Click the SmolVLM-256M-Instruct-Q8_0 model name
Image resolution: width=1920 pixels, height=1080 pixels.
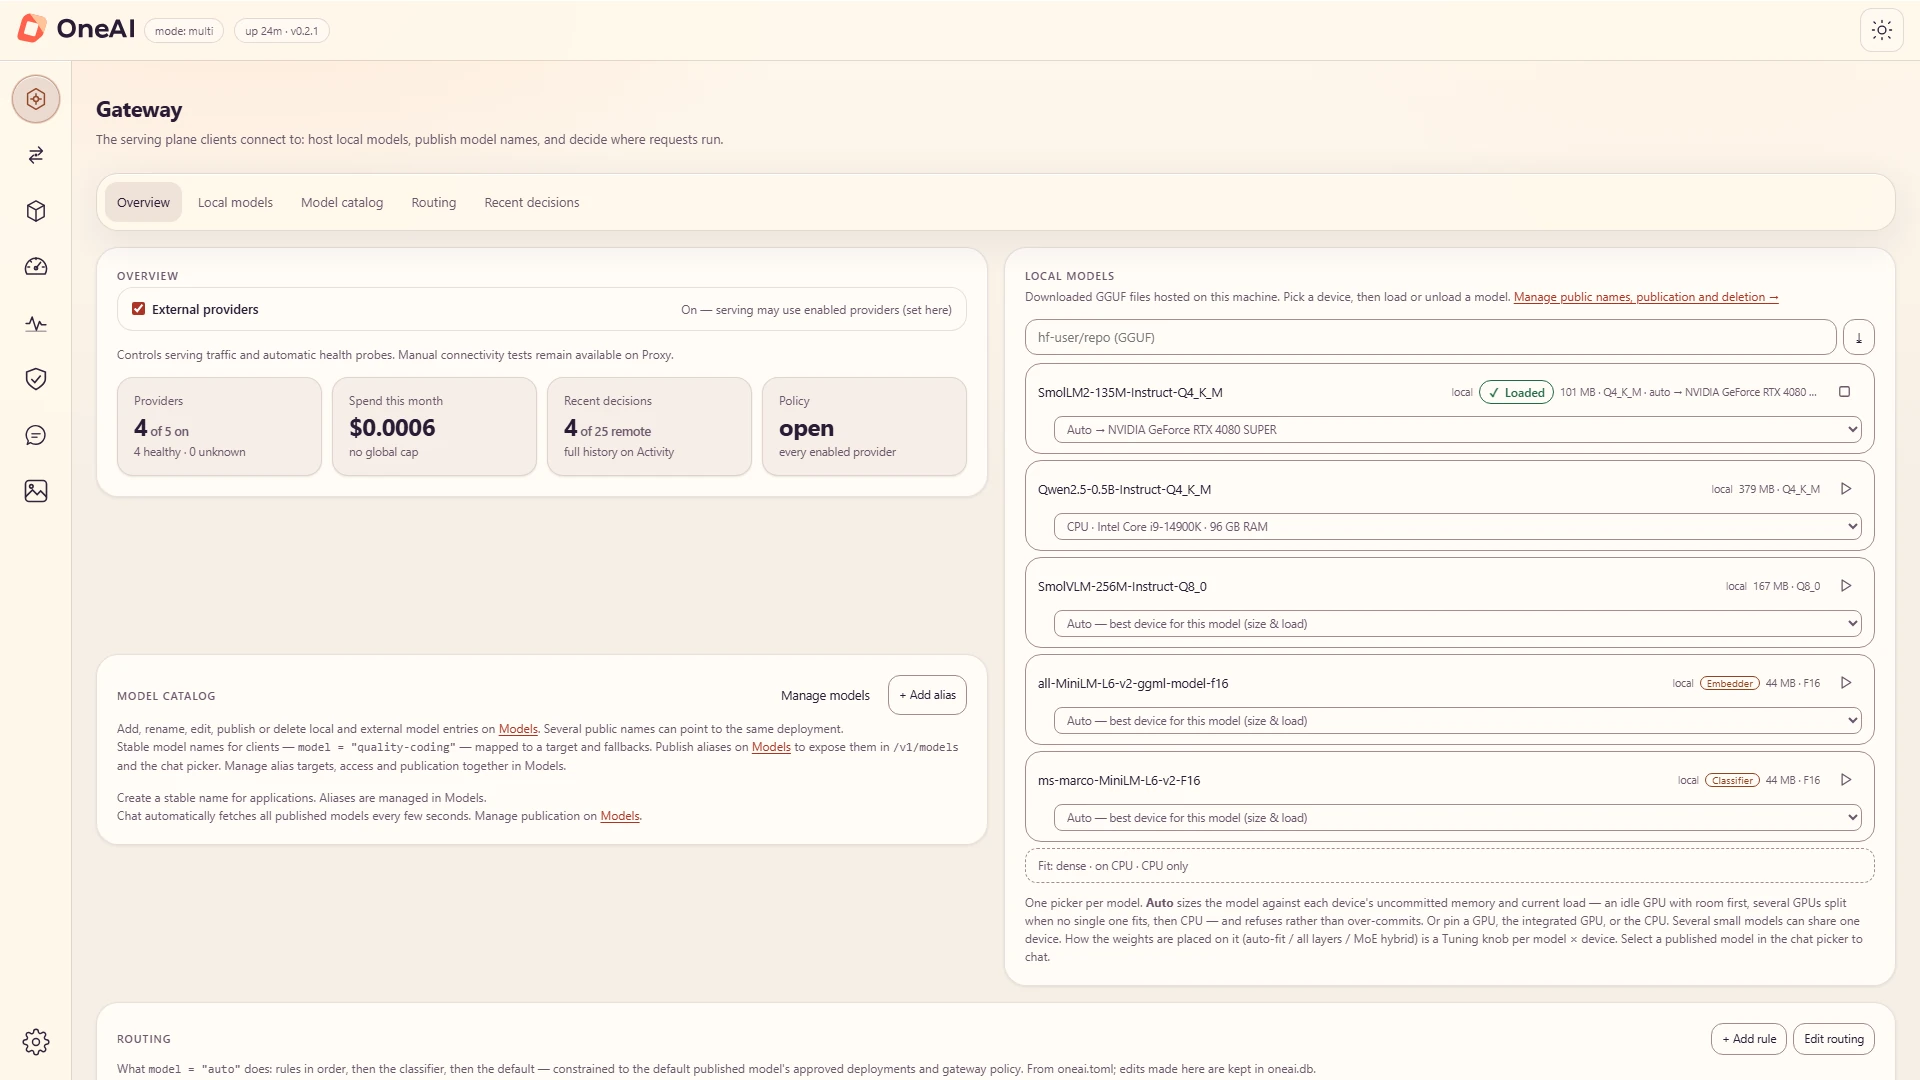[x=1122, y=586]
